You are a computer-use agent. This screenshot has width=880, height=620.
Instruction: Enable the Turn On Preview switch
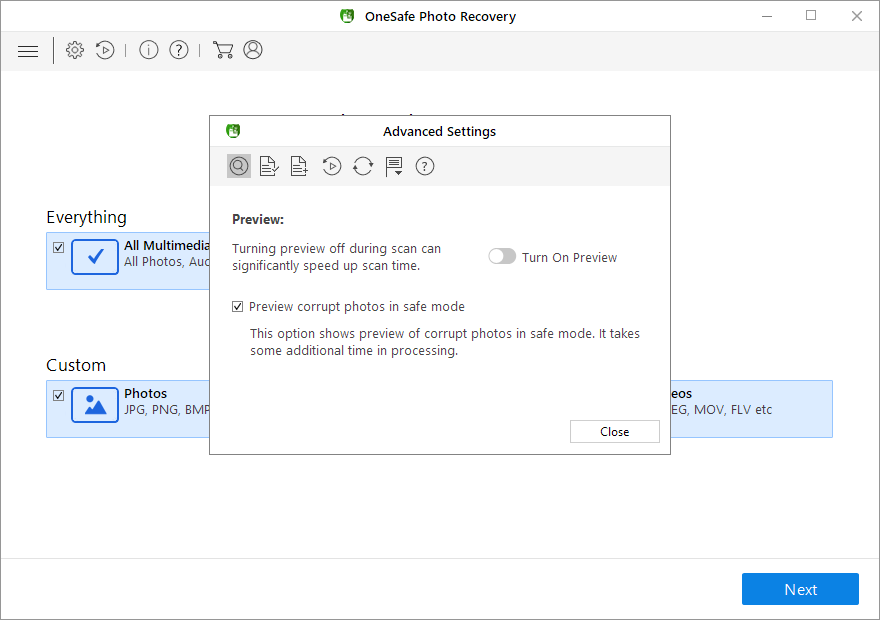(x=502, y=256)
